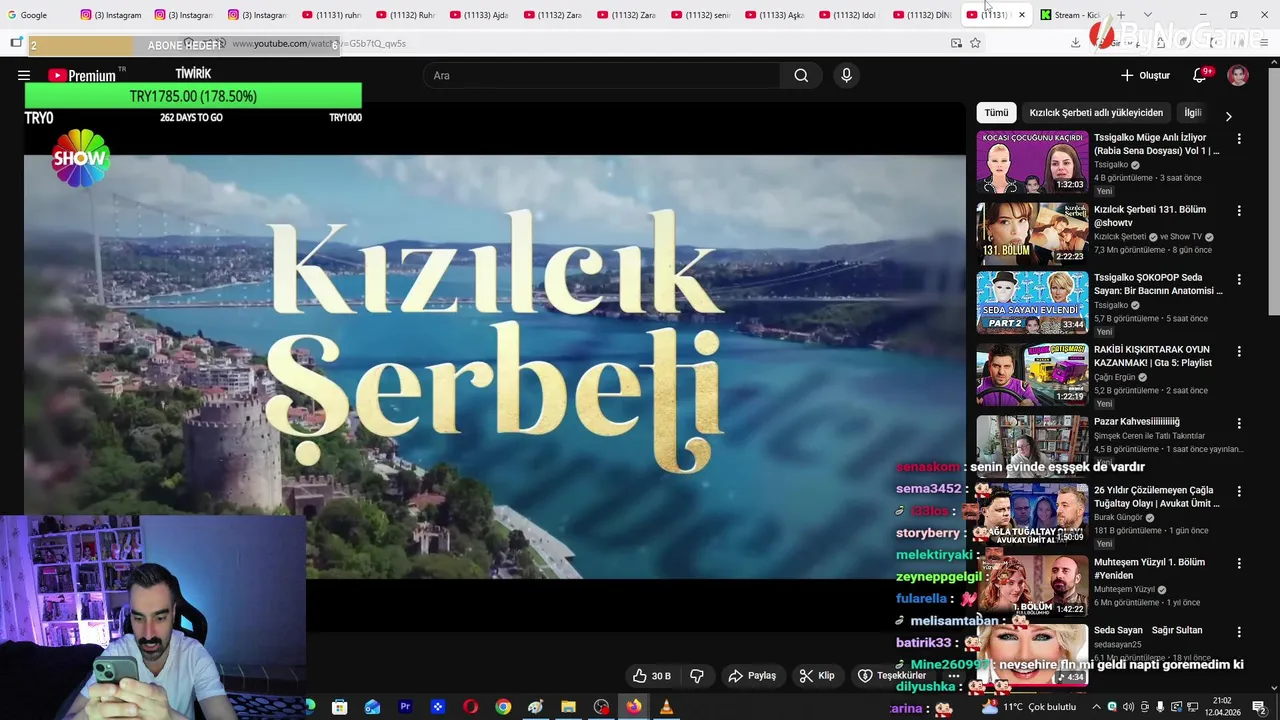
Task: Click the search magnifier button
Action: (801, 75)
